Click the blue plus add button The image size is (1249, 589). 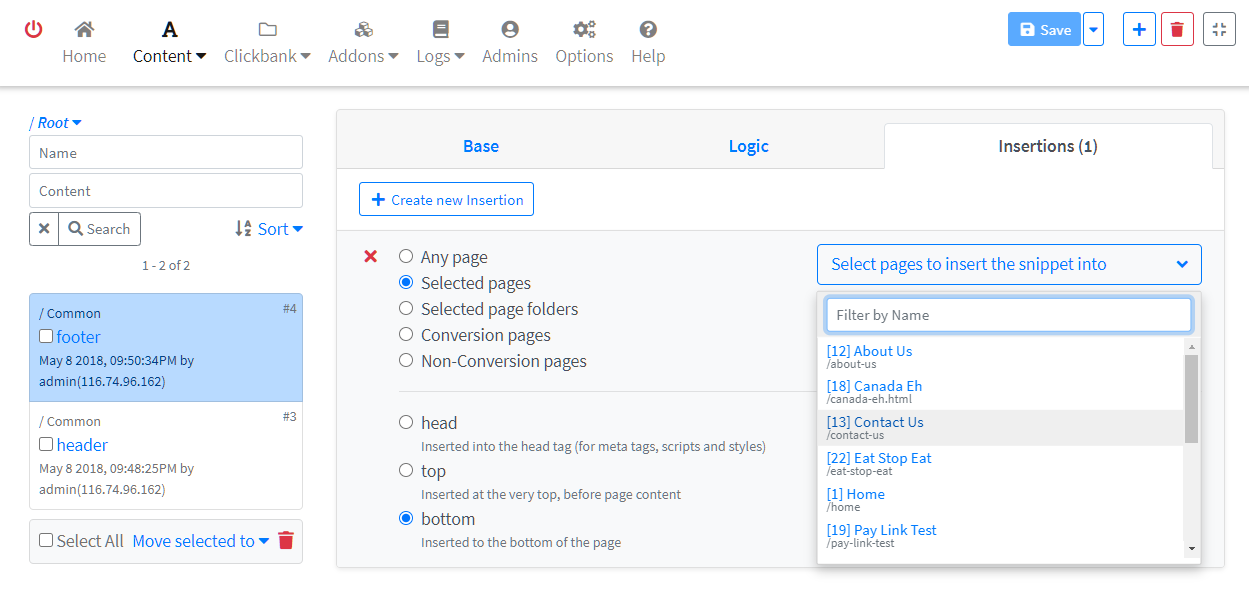[1139, 30]
